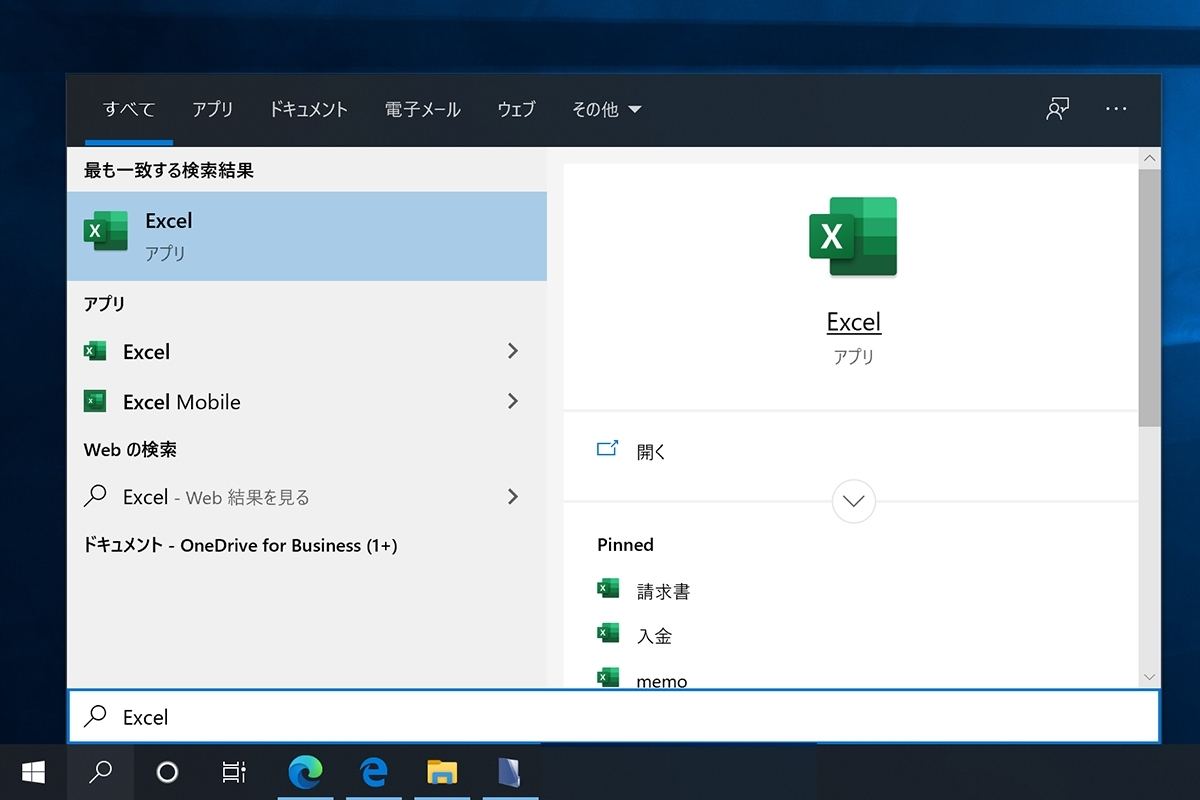Image resolution: width=1200 pixels, height=800 pixels.
Task: Open the feedback icon in the search header
Action: pyautogui.click(x=1058, y=109)
